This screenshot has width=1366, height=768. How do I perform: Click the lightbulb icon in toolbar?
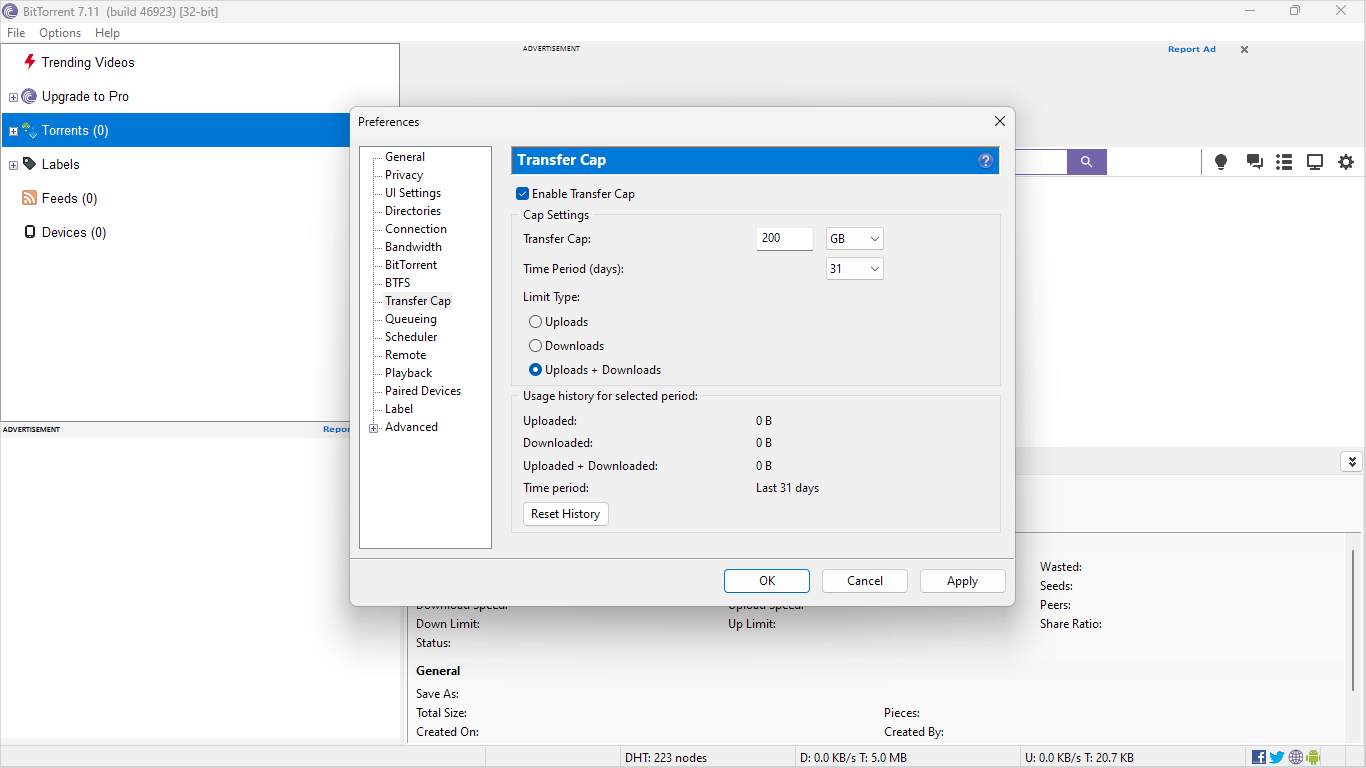click(1220, 162)
